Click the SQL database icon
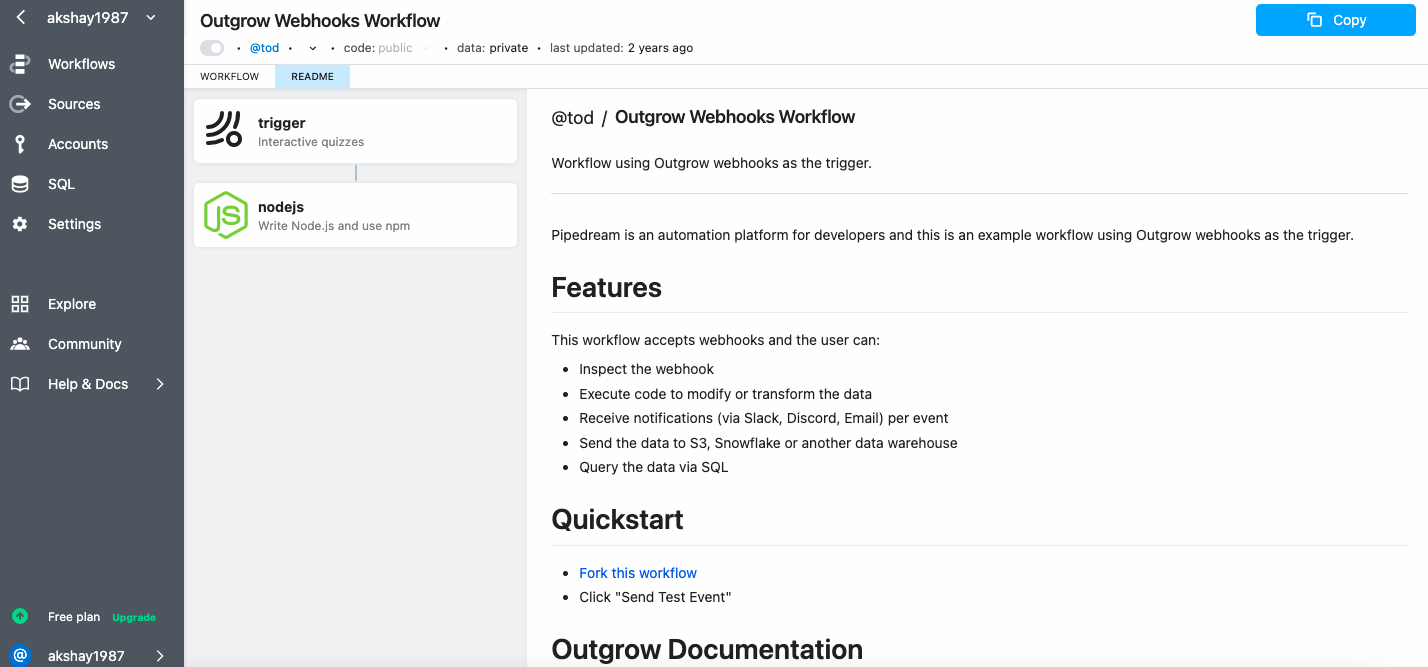 [x=20, y=184]
